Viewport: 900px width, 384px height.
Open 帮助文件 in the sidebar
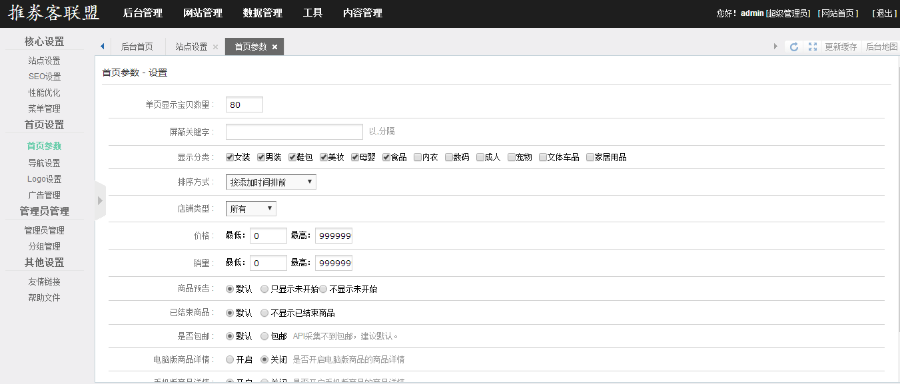point(44,298)
